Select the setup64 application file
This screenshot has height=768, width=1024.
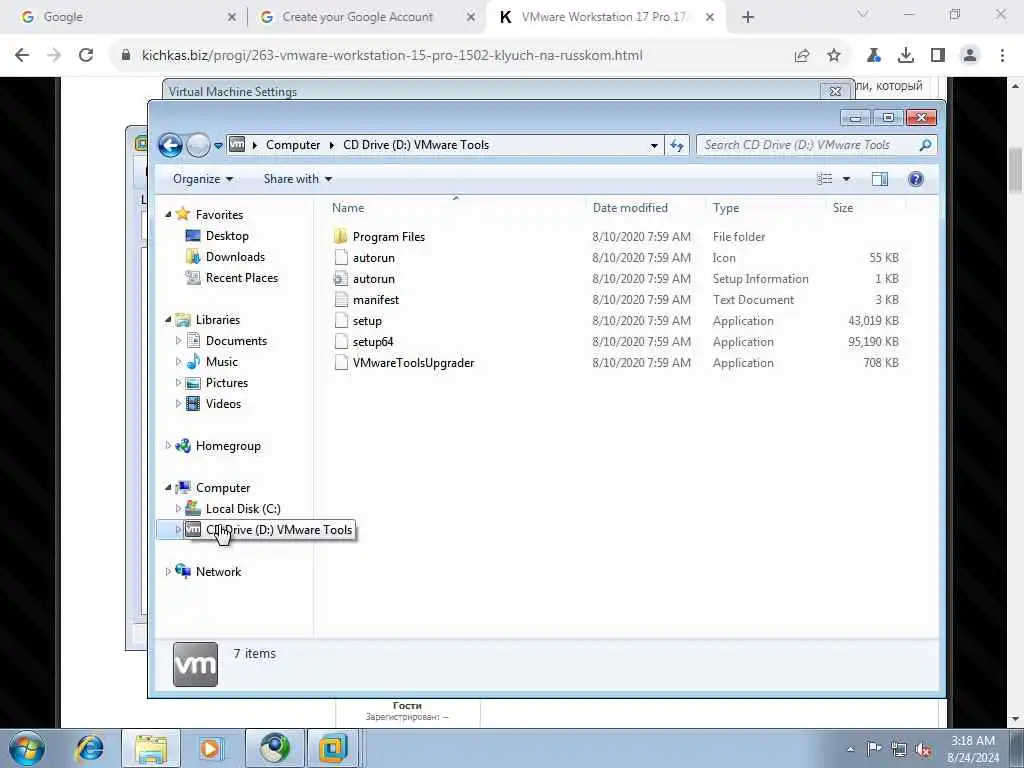coord(373,342)
